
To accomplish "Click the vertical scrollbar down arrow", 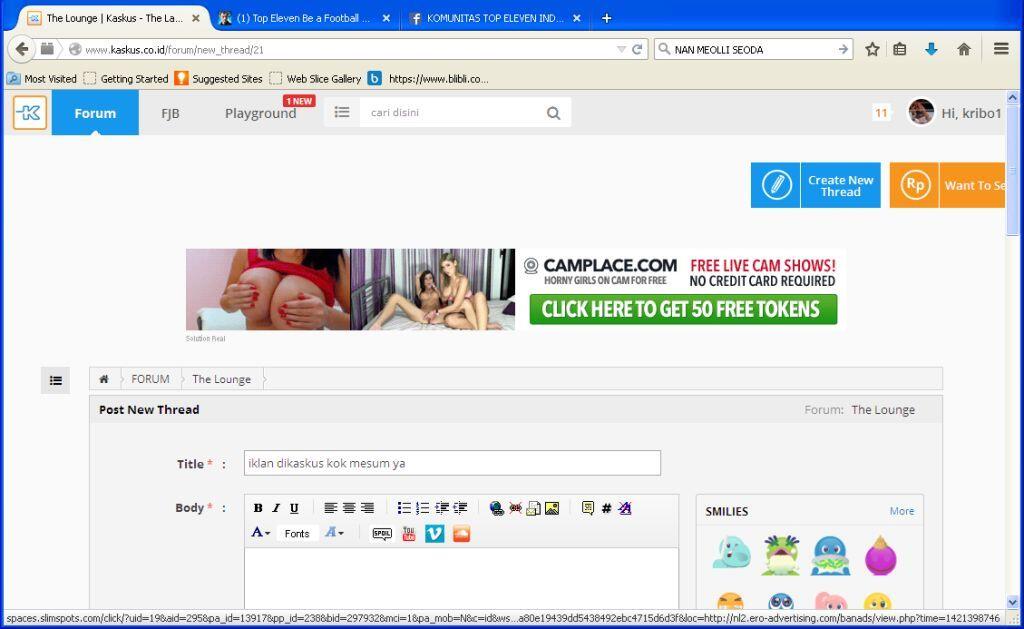I will click(1013, 602).
